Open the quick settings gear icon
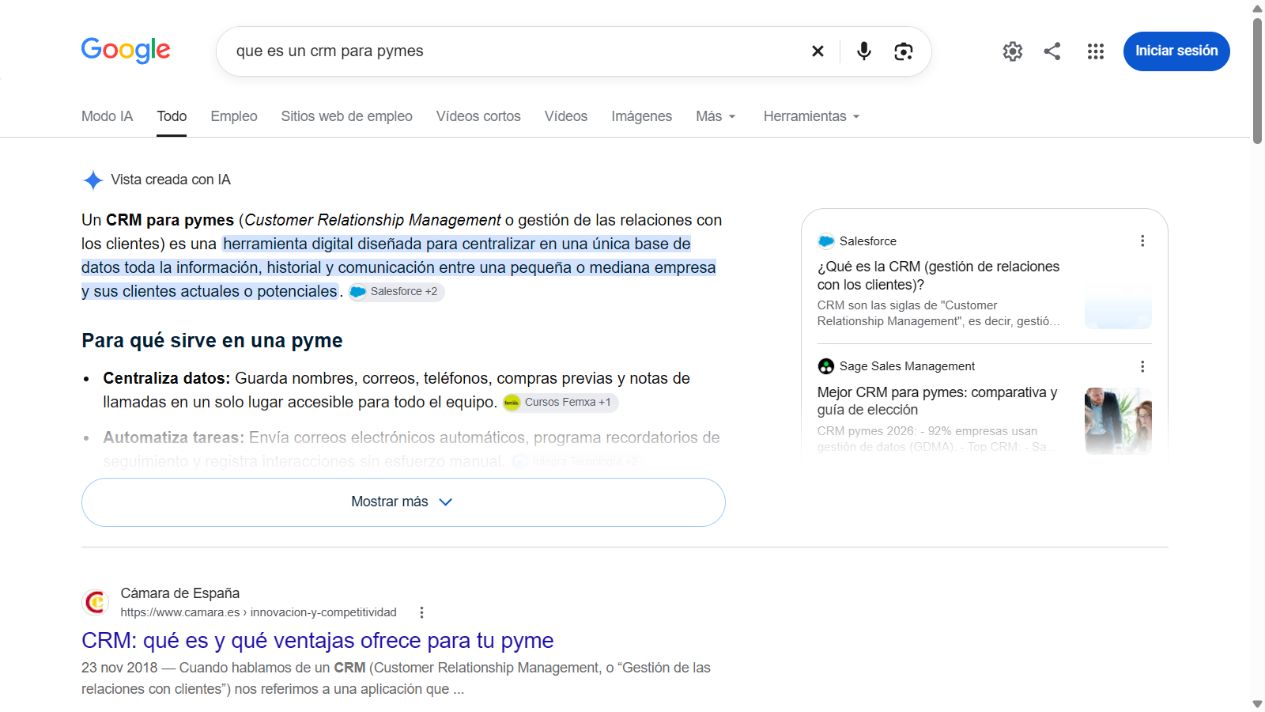 (1012, 51)
